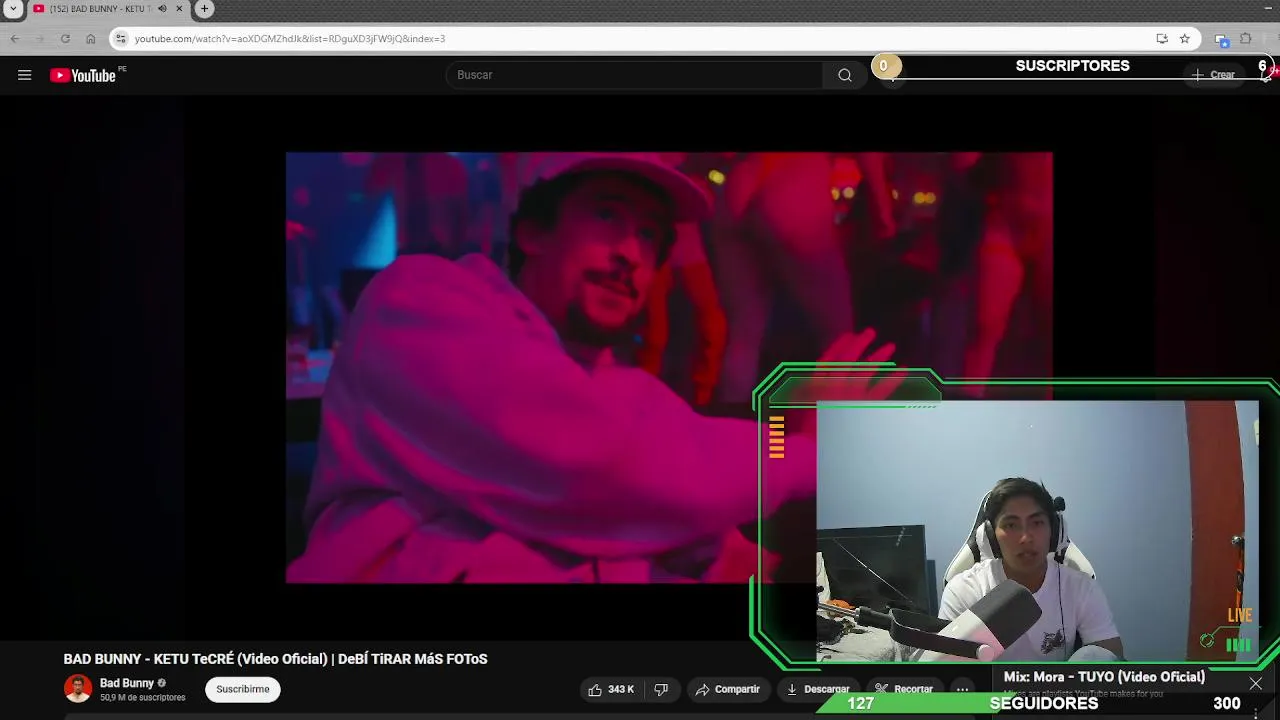Click the Descargar download button
This screenshot has width=1280, height=720.
(818, 689)
